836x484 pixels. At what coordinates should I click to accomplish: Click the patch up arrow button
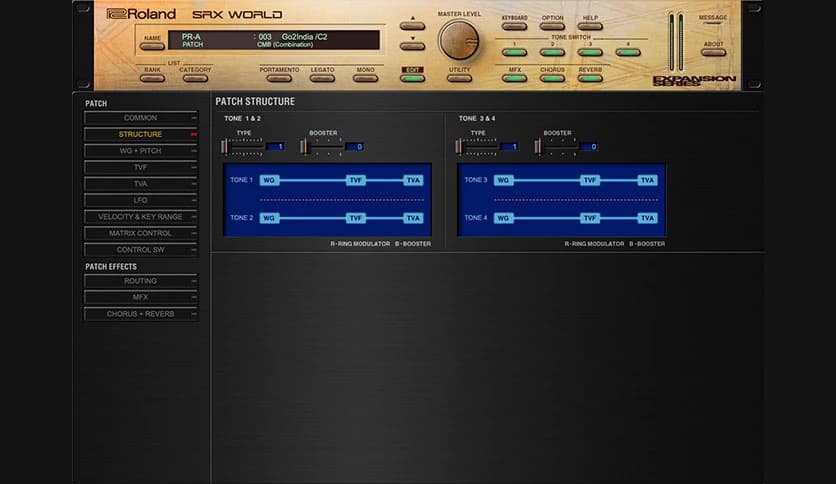(x=413, y=26)
